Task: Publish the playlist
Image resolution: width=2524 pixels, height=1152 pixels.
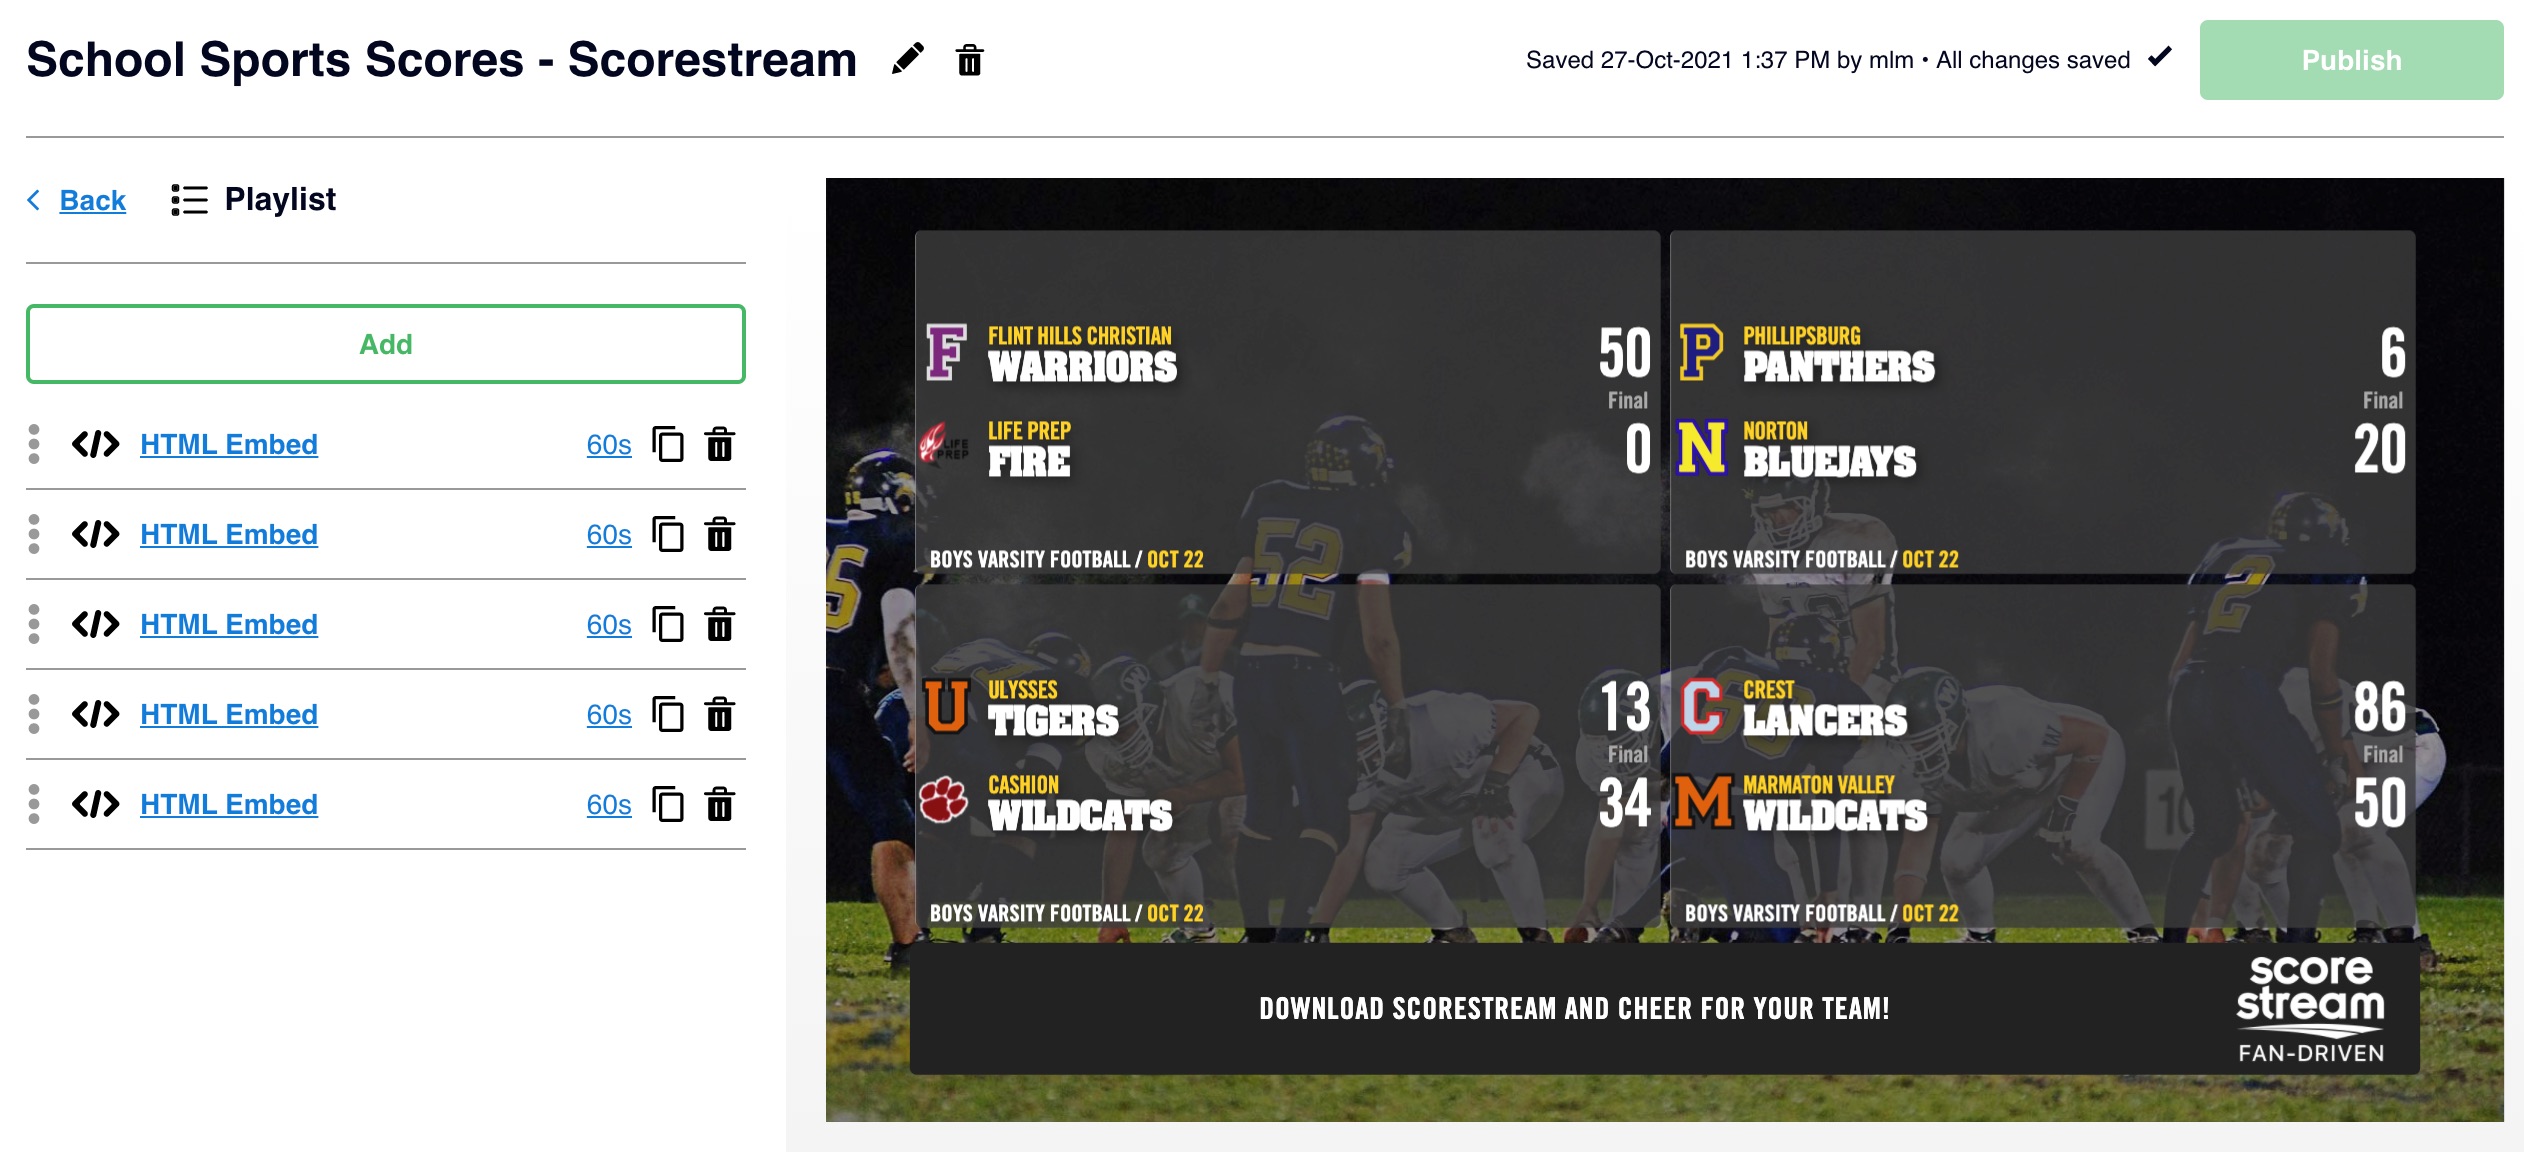Action: click(x=2351, y=60)
